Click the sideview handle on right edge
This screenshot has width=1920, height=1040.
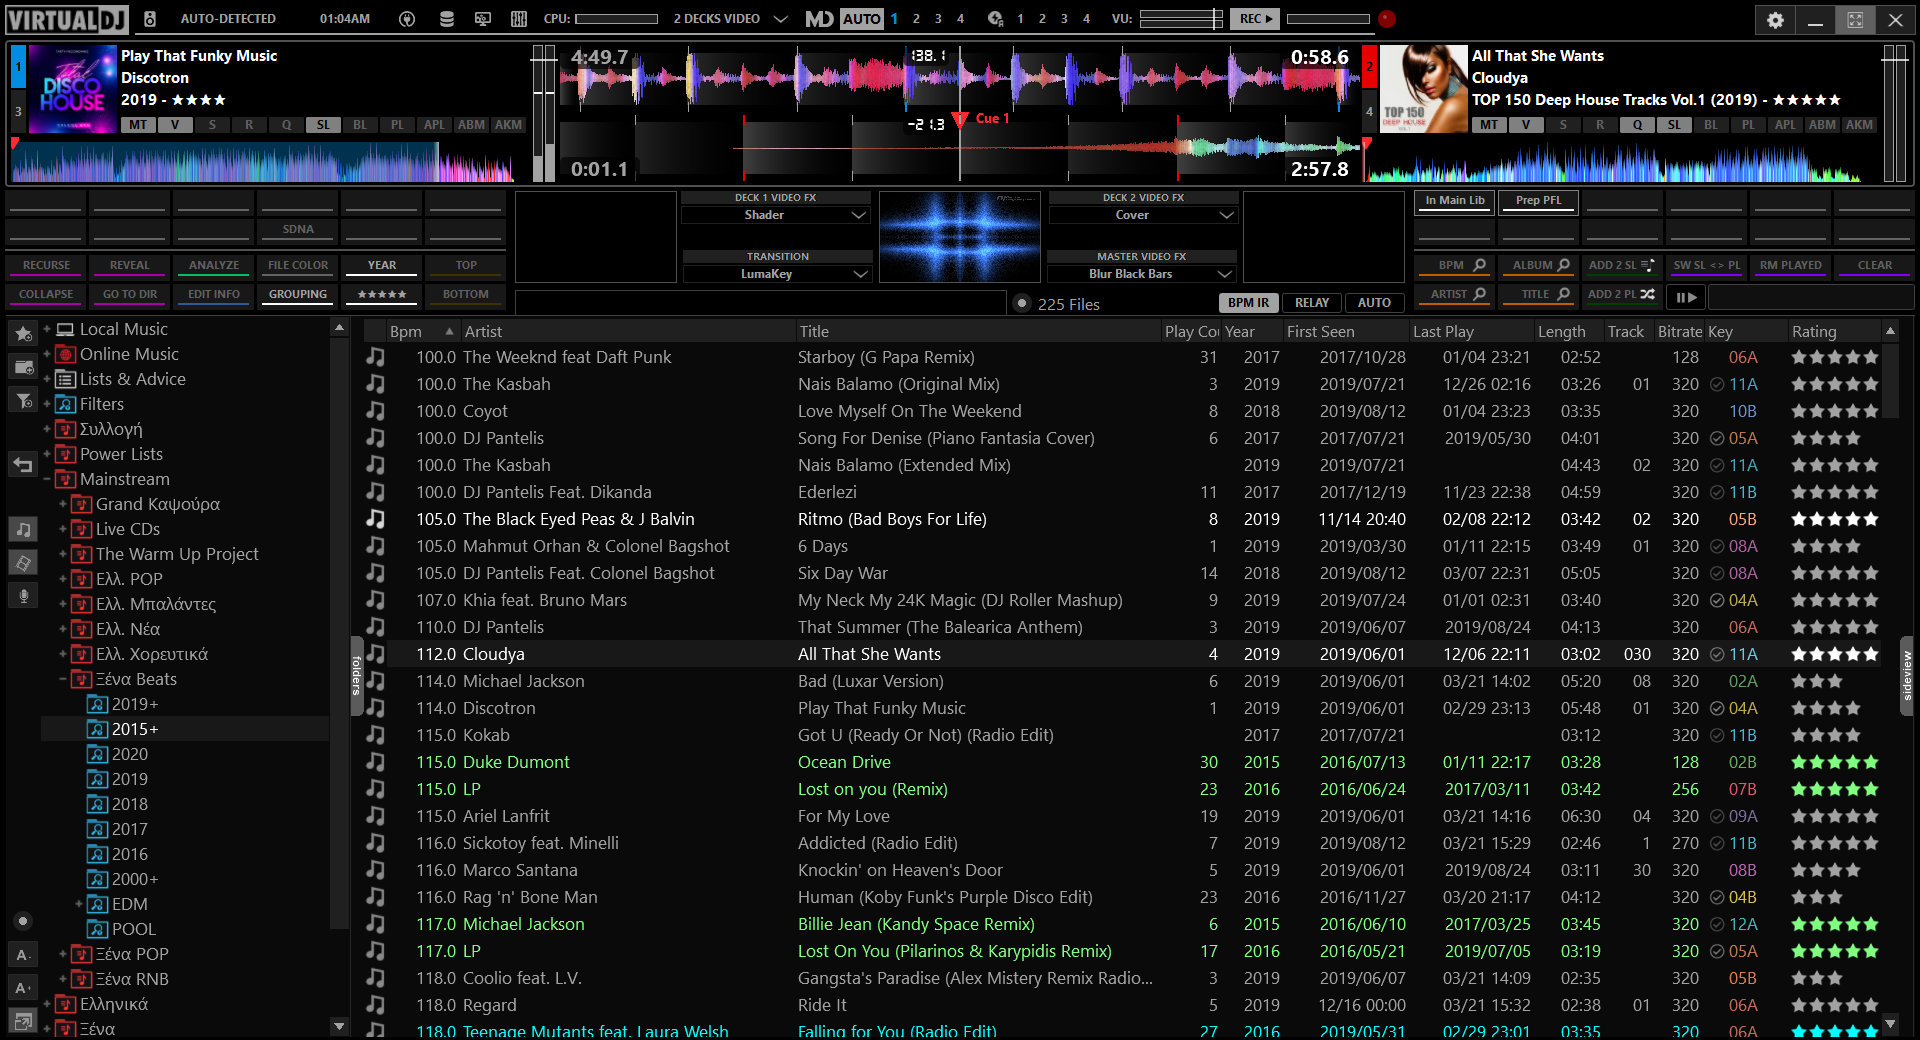1906,676
